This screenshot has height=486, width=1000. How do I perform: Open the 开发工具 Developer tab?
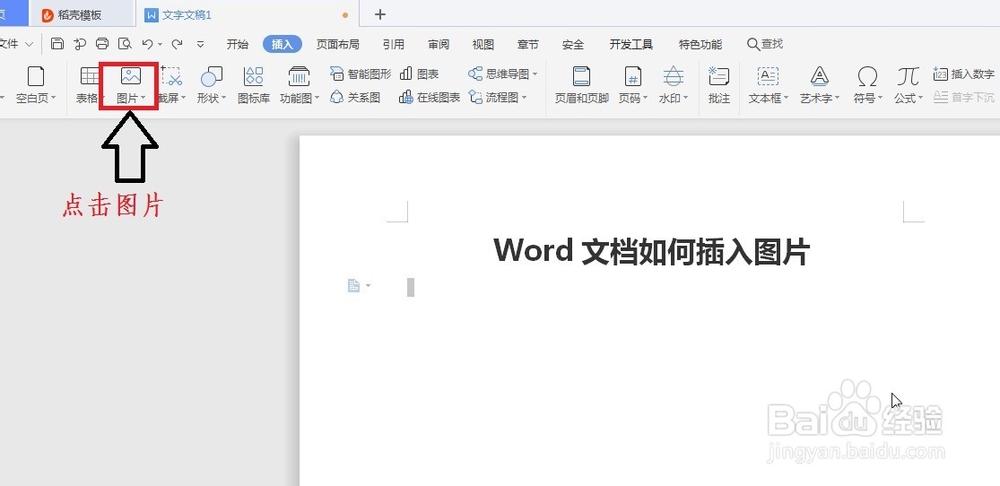coord(631,44)
